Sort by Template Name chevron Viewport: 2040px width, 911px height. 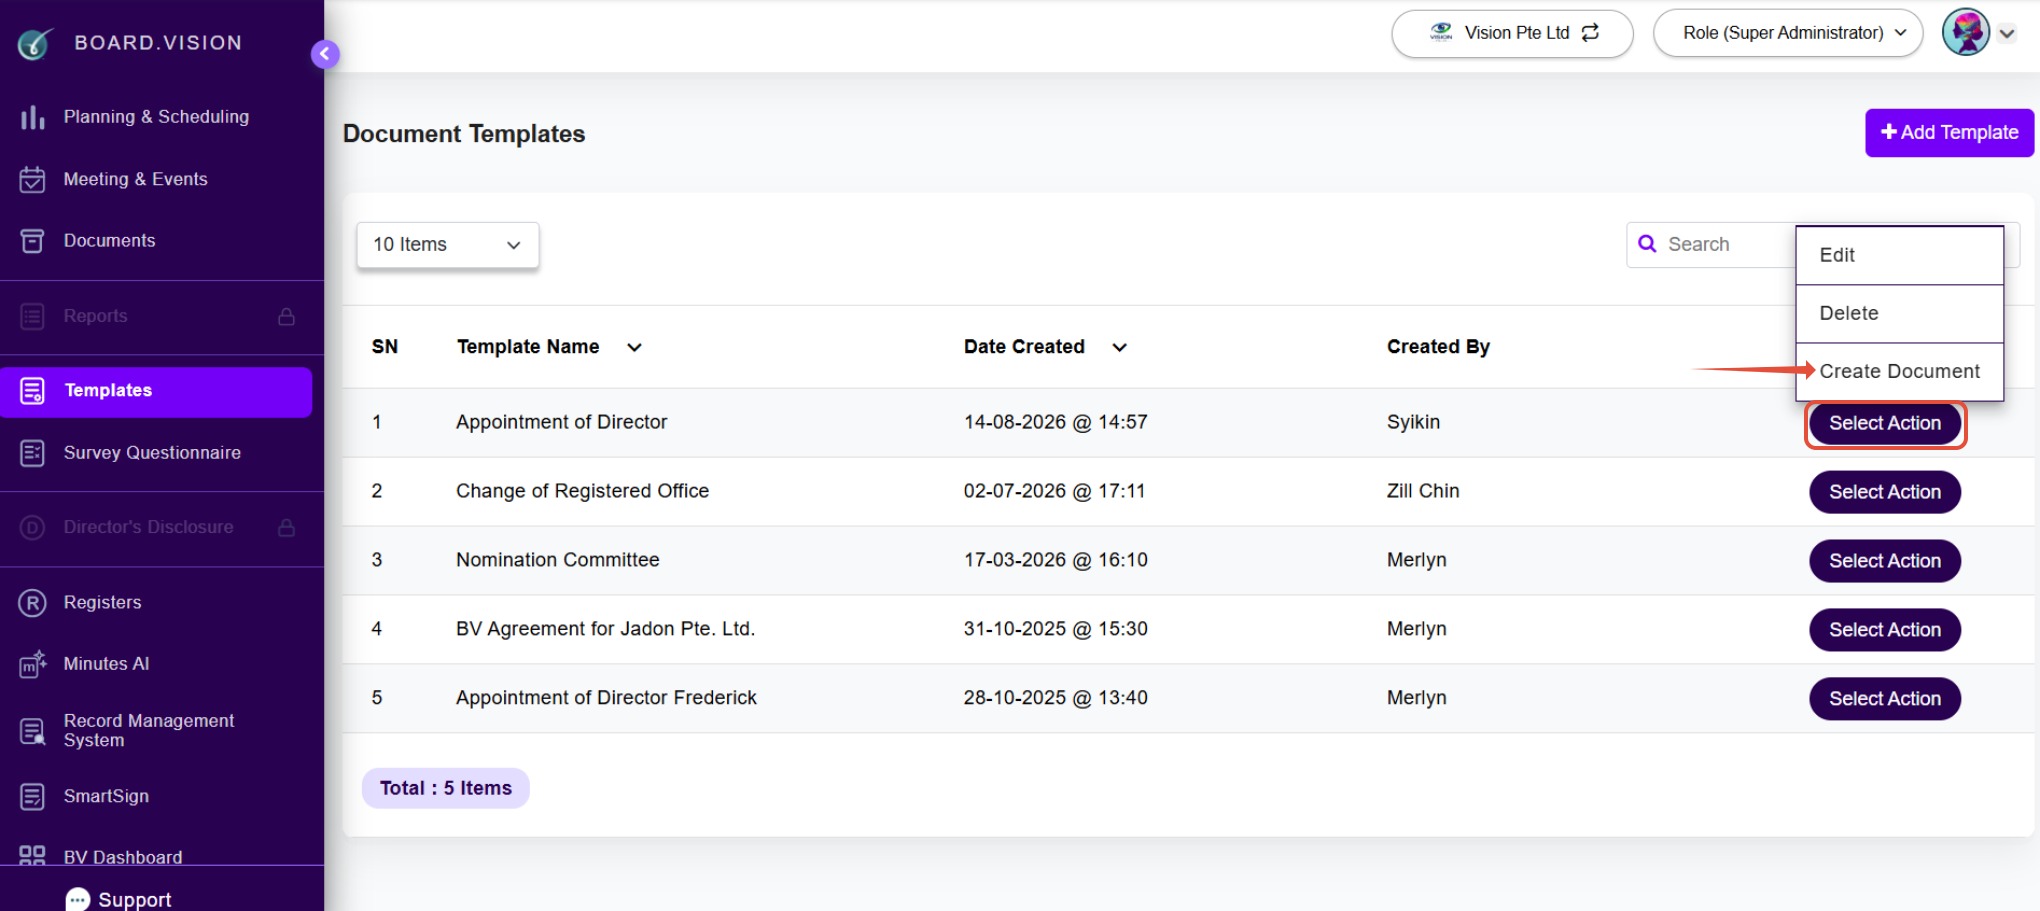click(x=634, y=347)
